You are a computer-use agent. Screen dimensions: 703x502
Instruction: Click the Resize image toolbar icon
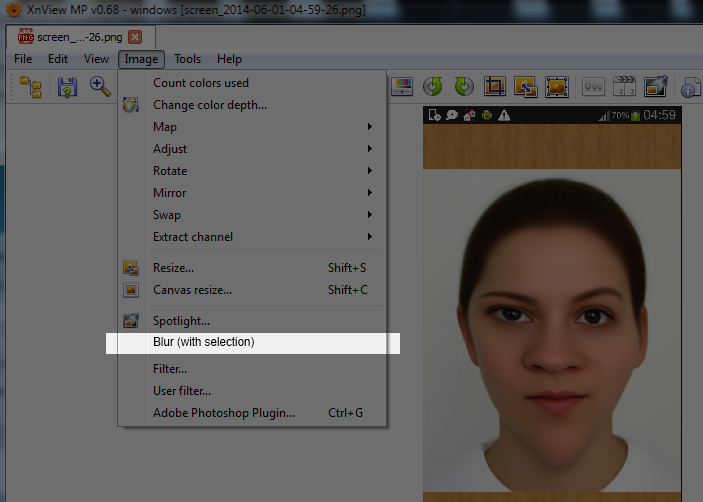[526, 87]
